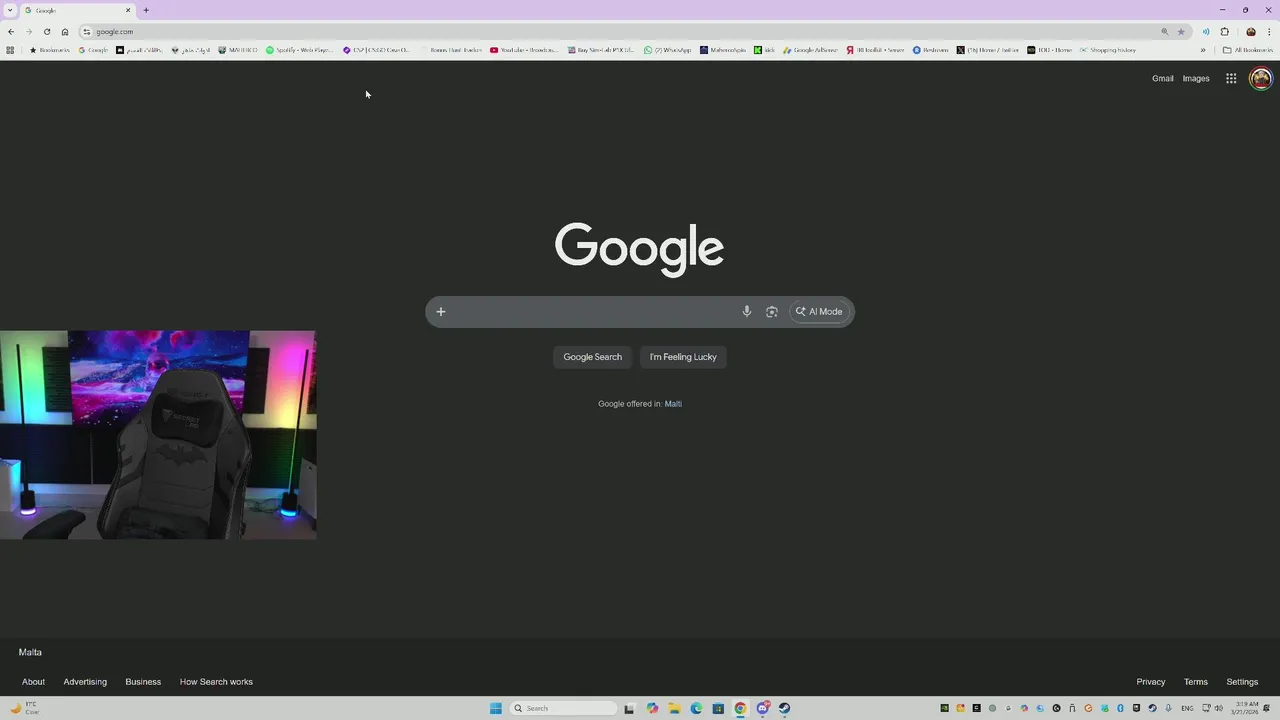Open the YouTube bookmark

tap(524, 50)
